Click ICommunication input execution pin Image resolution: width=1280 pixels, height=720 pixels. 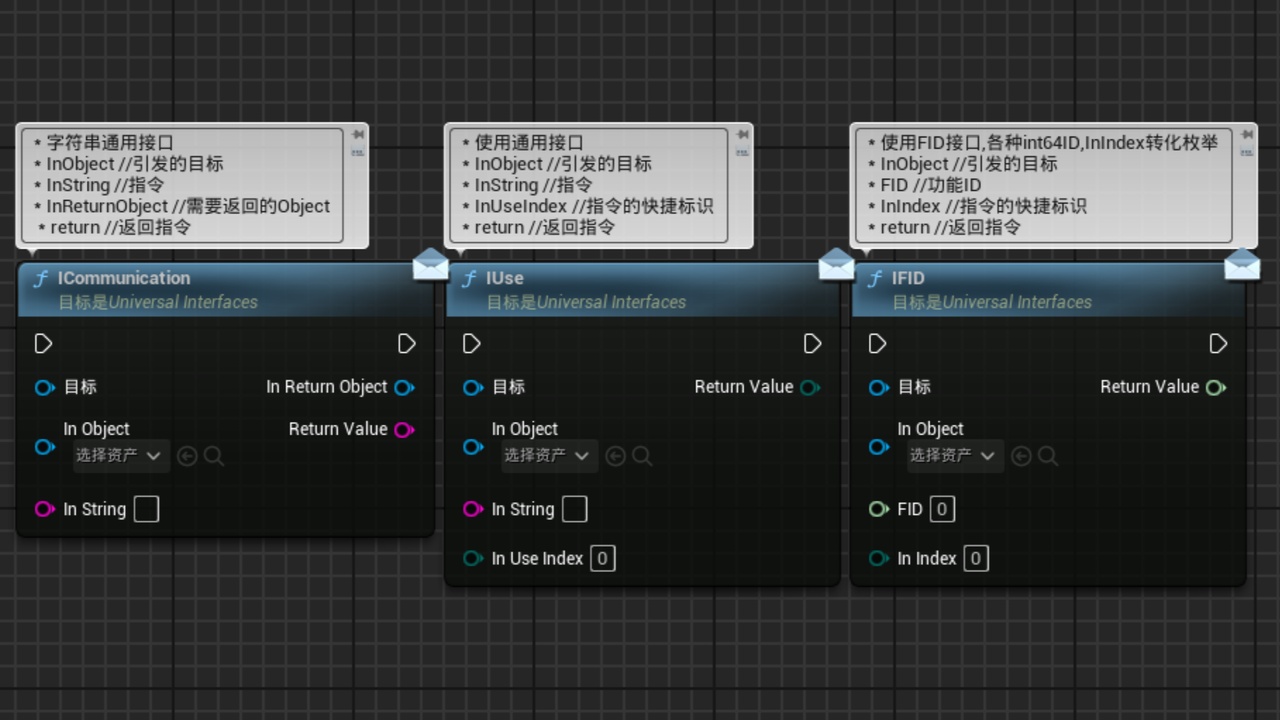pyautogui.click(x=43, y=344)
